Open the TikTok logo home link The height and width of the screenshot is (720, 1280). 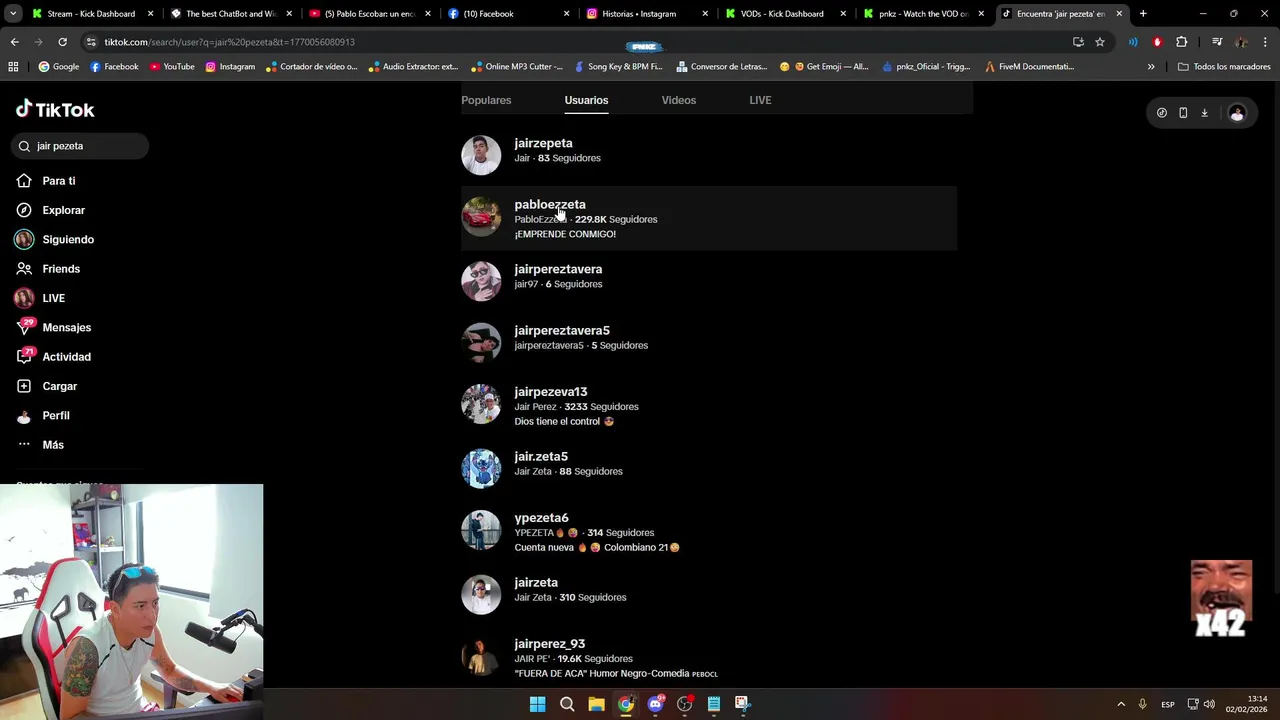[55, 109]
